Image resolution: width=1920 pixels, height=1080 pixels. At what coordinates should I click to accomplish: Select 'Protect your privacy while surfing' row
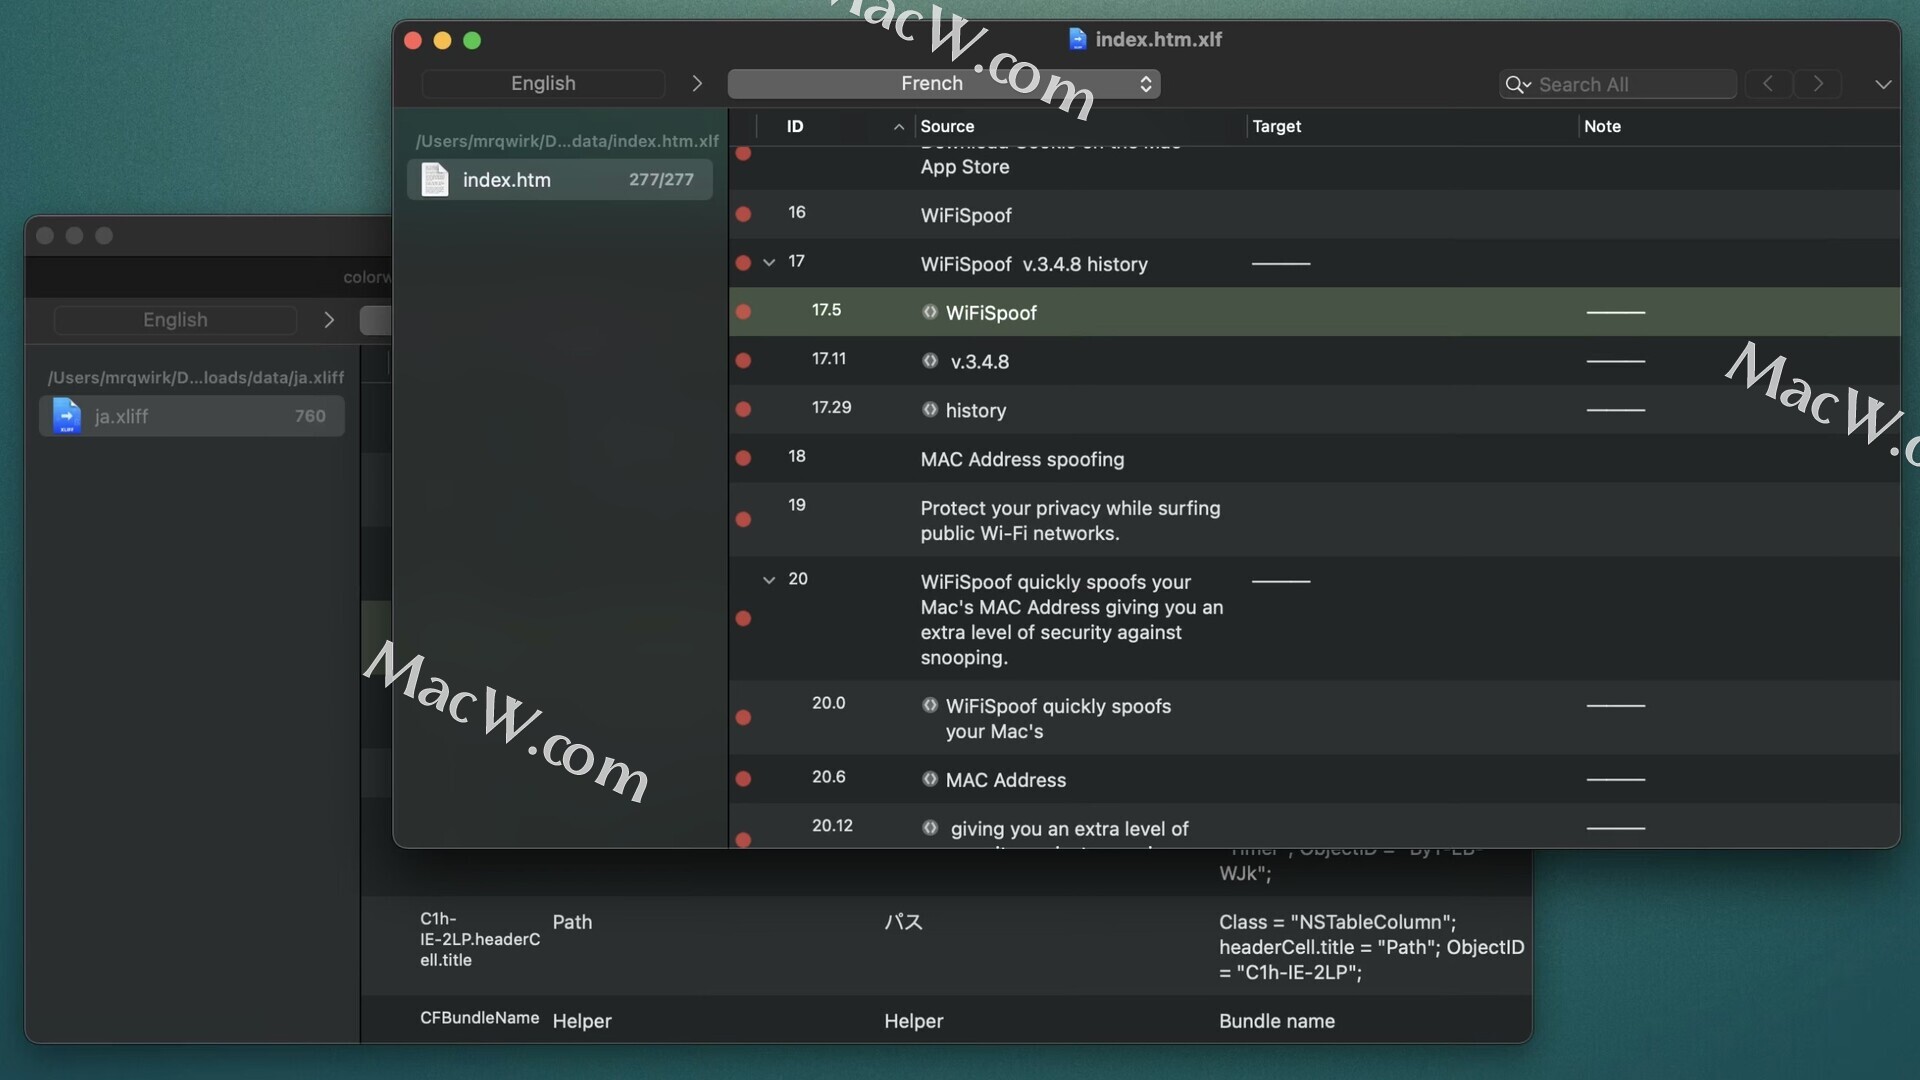[x=1314, y=520]
